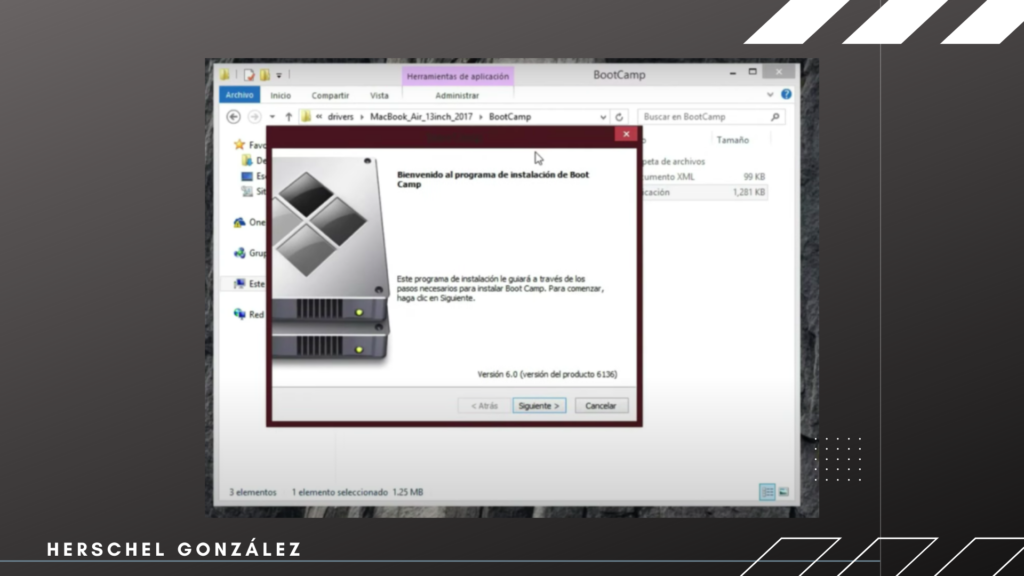Open the recent locations dropdown arrow
The image size is (1024, 576).
(272, 117)
